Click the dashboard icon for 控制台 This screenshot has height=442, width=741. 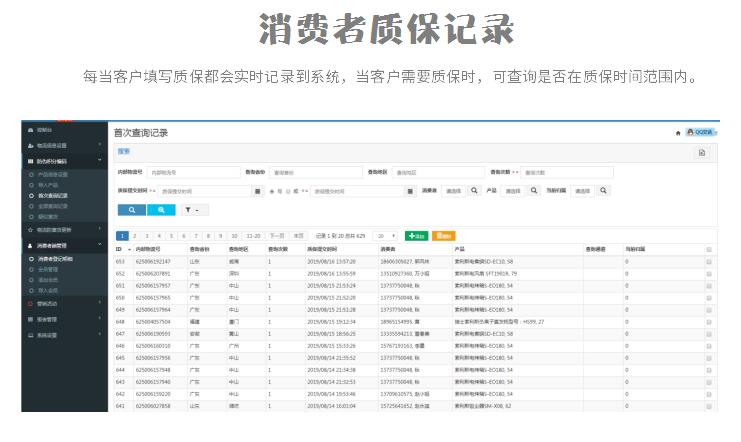point(31,130)
